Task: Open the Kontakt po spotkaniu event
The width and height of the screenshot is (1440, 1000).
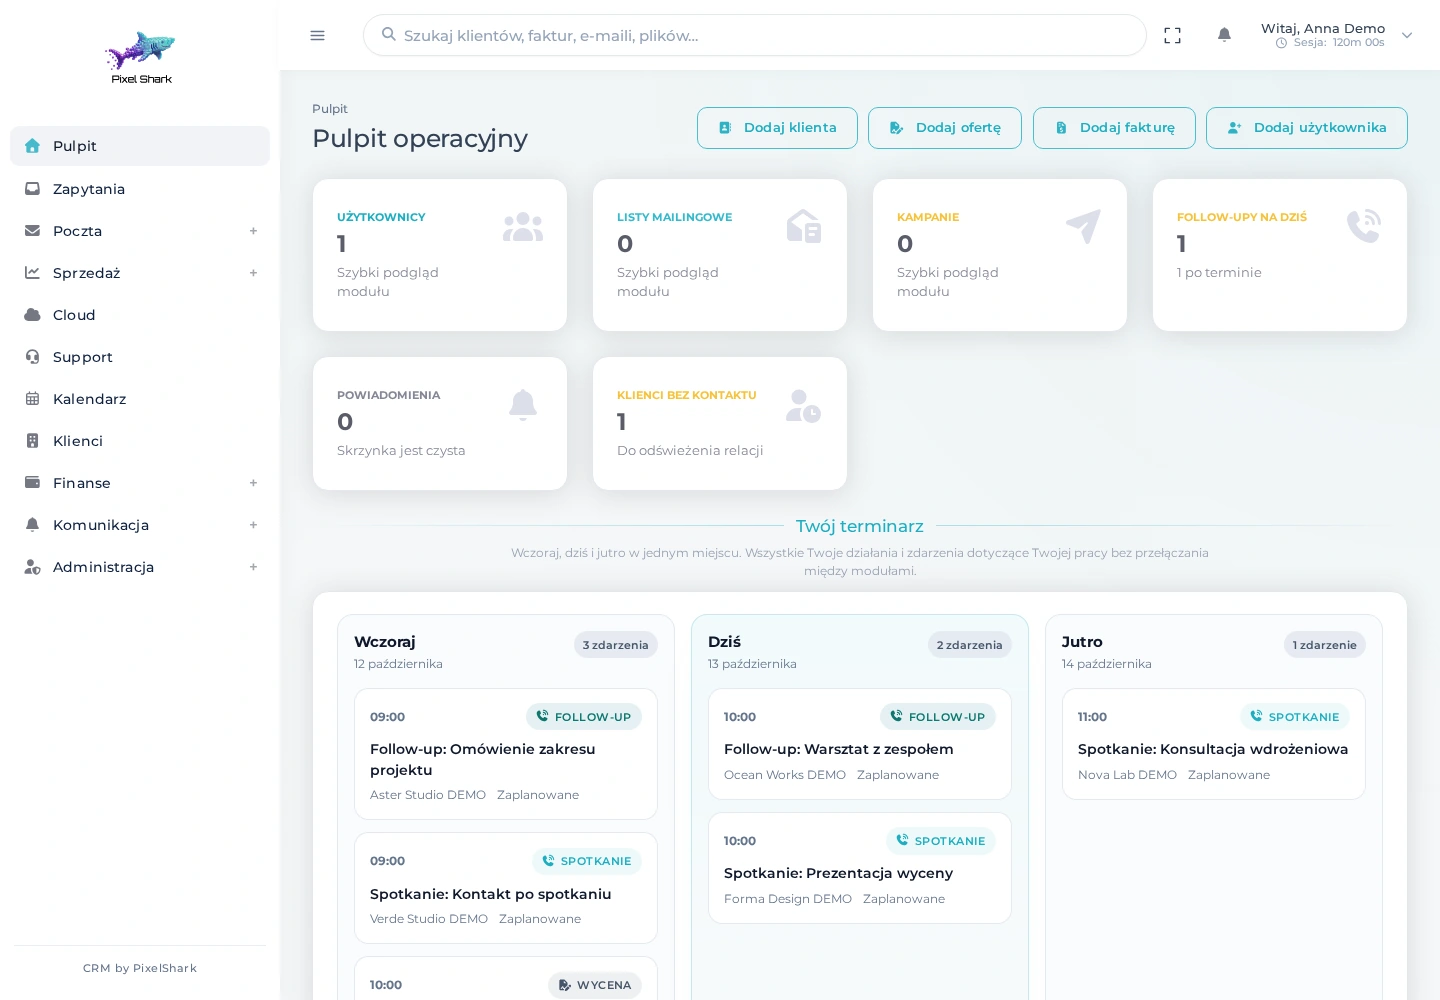Action: click(x=506, y=888)
